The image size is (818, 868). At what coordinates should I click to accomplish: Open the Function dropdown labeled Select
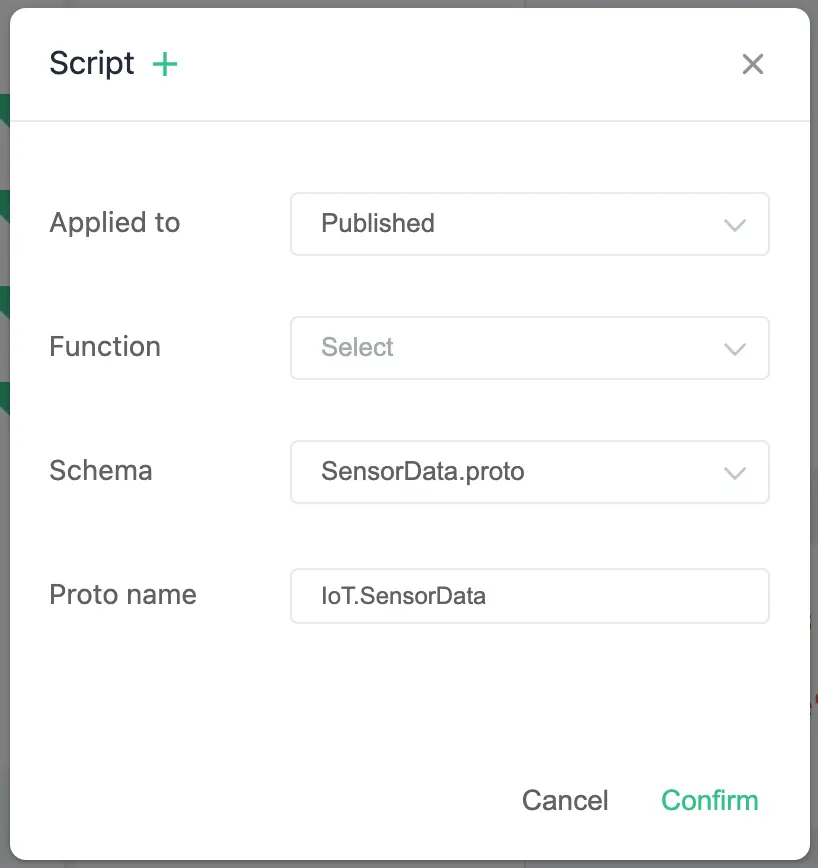coord(530,348)
